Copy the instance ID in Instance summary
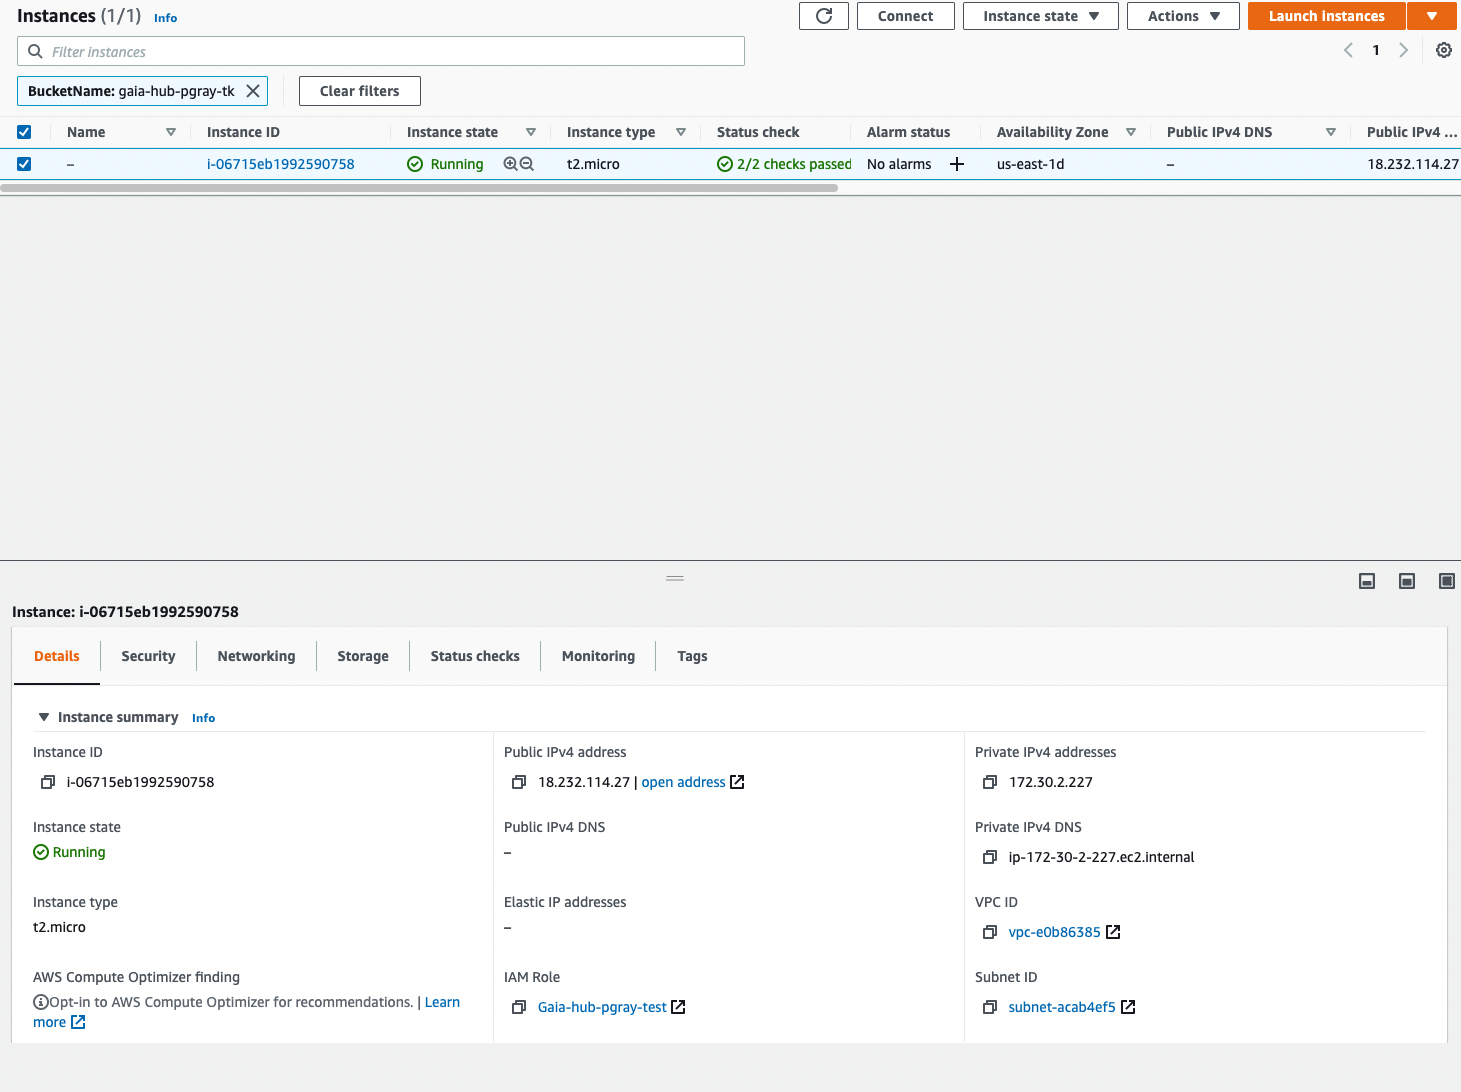 point(48,782)
